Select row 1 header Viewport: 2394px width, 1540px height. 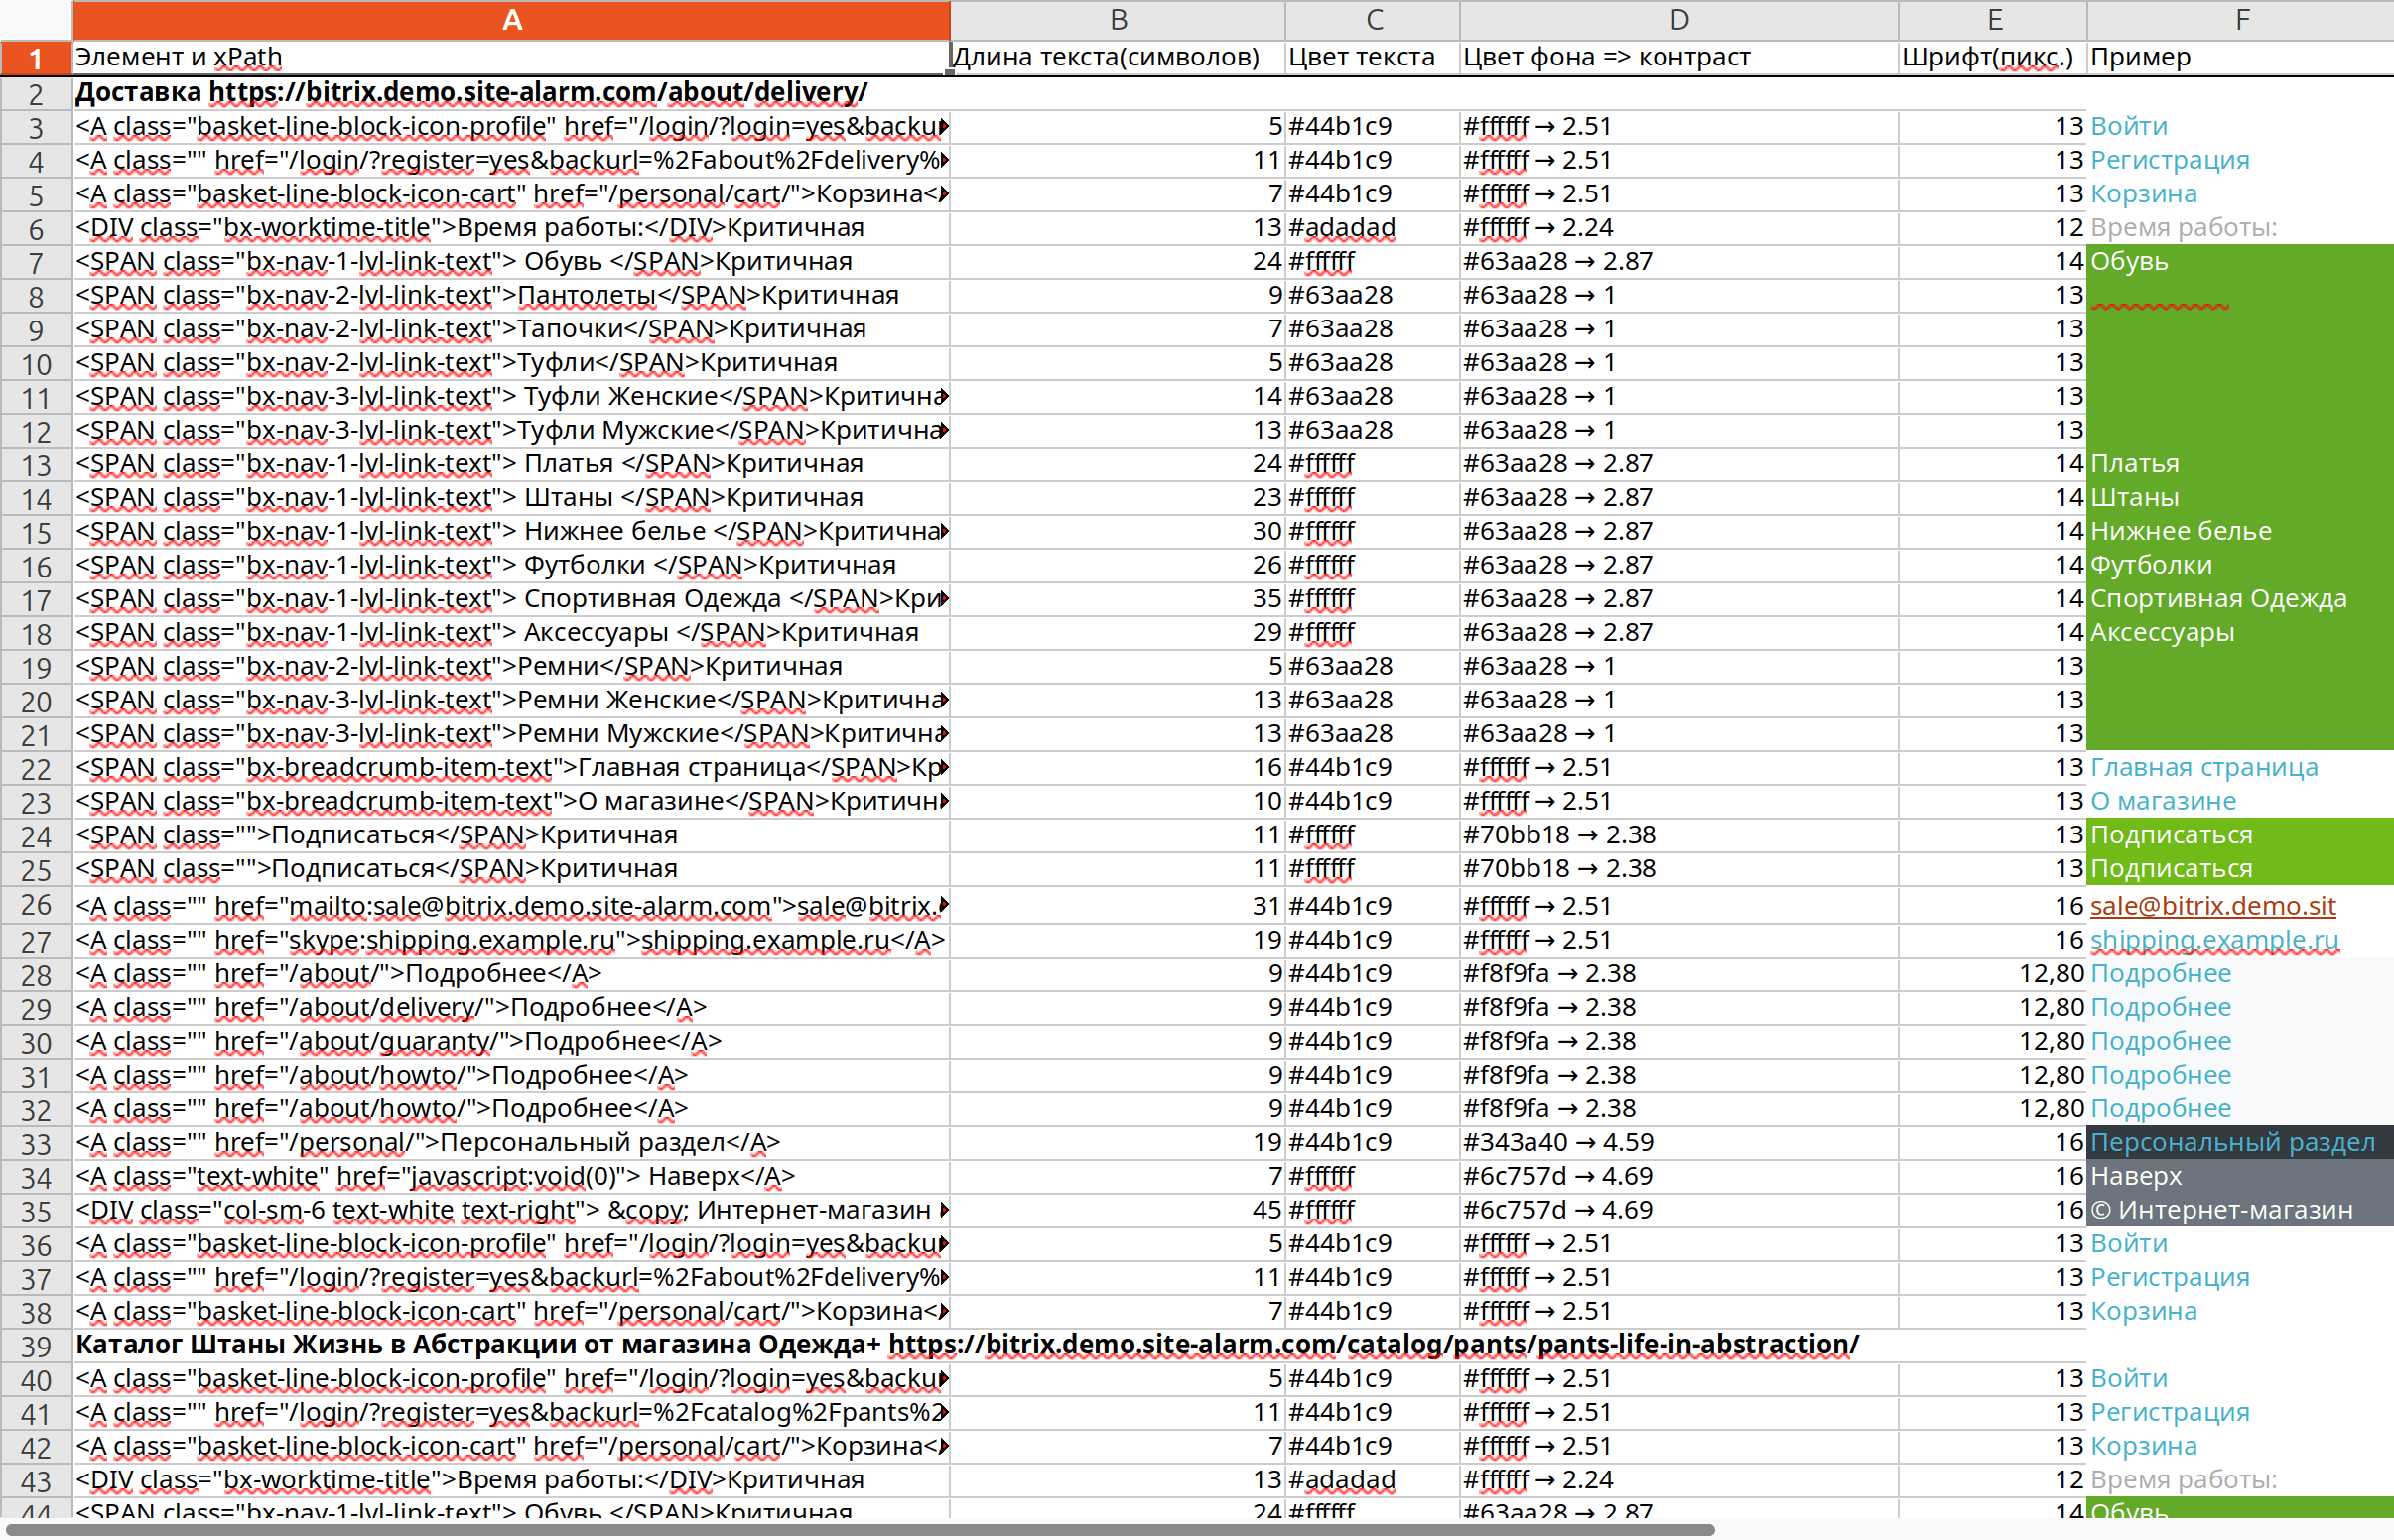pyautogui.click(x=35, y=58)
